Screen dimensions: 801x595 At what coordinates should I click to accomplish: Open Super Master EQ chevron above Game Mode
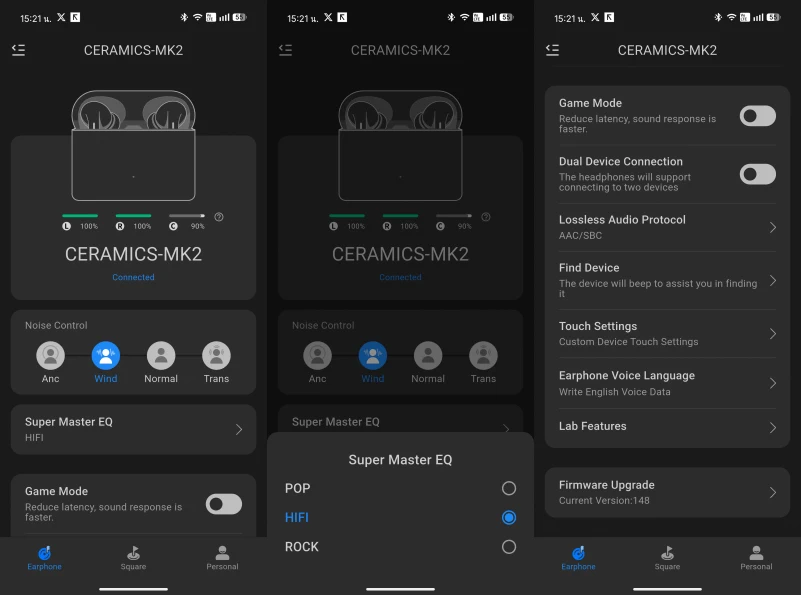(x=239, y=430)
